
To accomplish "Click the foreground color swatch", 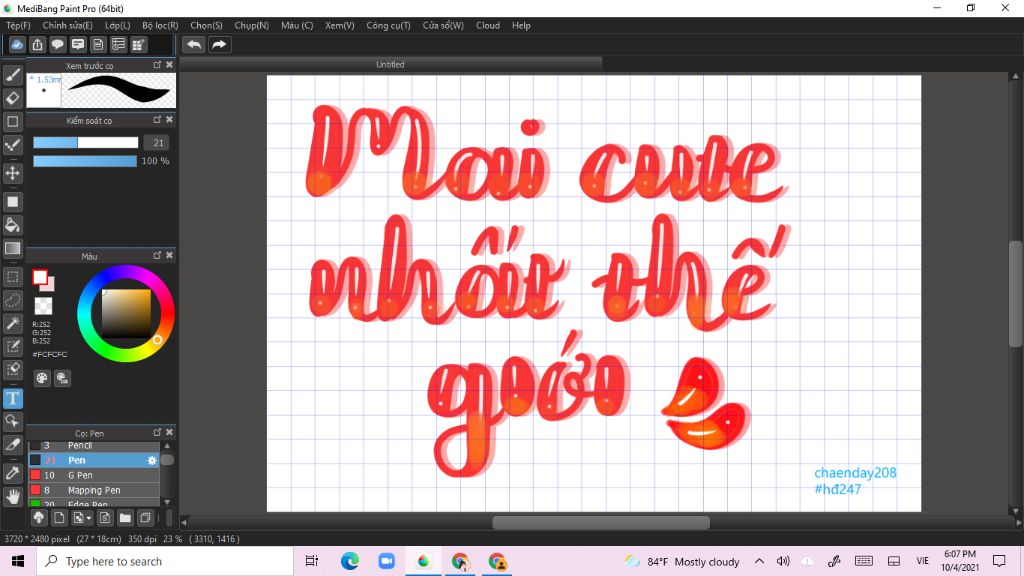I will click(x=40, y=278).
